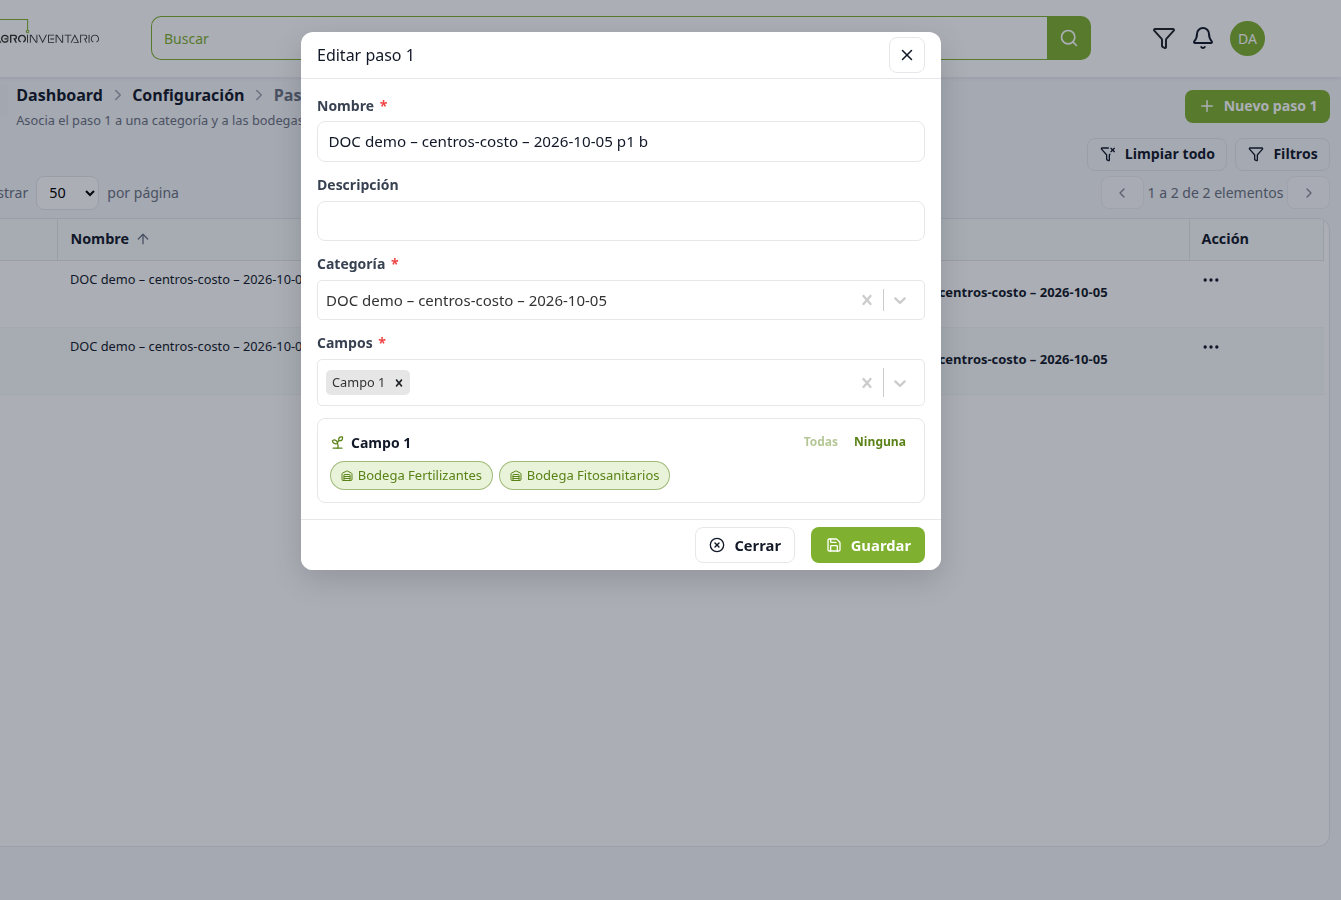Click the '1 a 2 de 2 elementos' text
Image resolution: width=1341 pixels, height=900 pixels.
(x=1215, y=193)
